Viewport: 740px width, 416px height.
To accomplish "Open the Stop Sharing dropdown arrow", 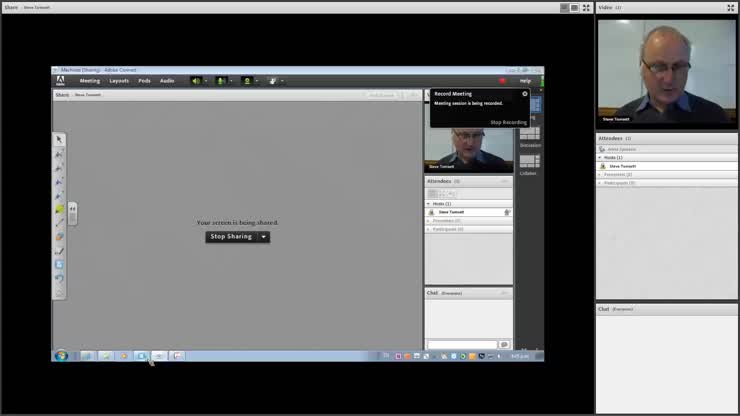I will pyautogui.click(x=264, y=237).
